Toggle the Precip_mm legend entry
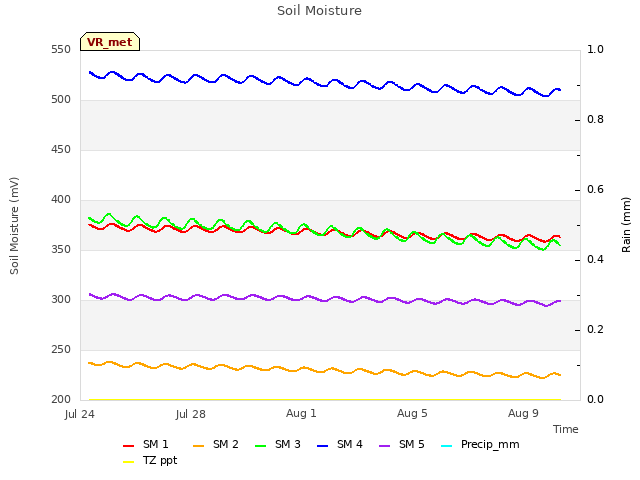The width and height of the screenshot is (640, 480). [480, 444]
